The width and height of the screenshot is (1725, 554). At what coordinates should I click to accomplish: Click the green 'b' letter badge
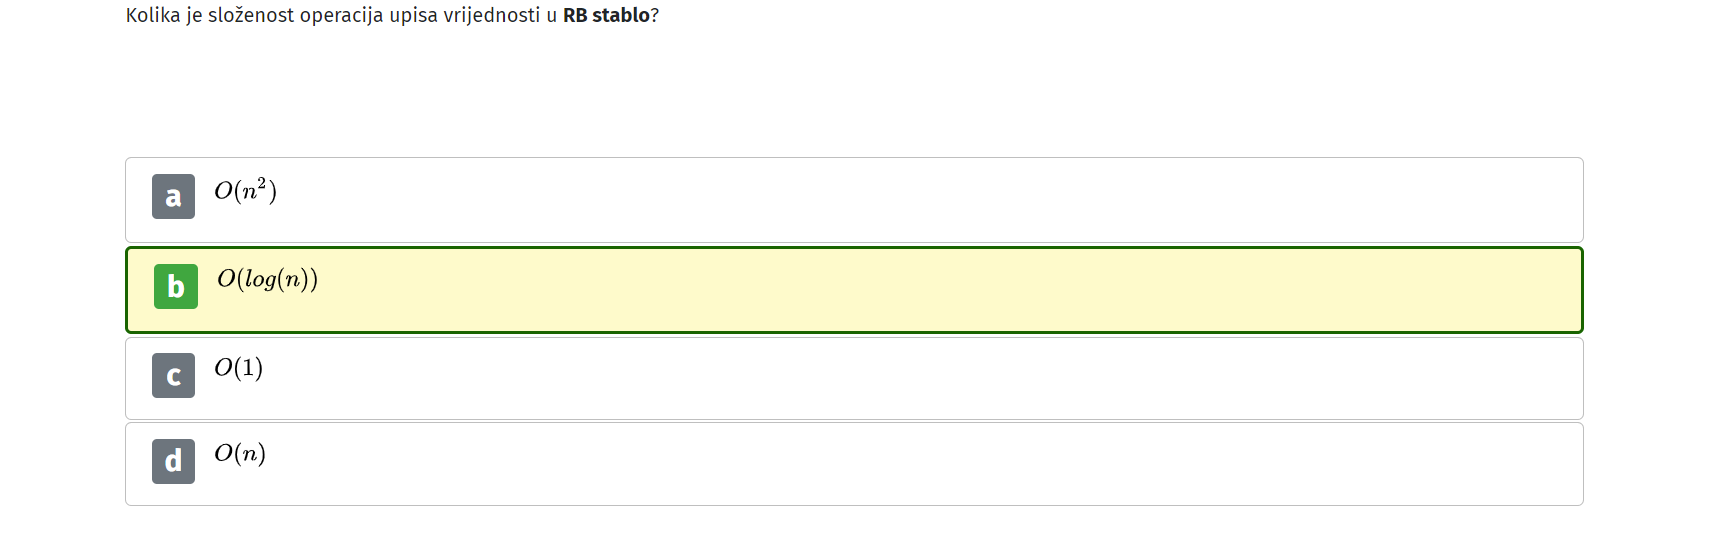(176, 286)
